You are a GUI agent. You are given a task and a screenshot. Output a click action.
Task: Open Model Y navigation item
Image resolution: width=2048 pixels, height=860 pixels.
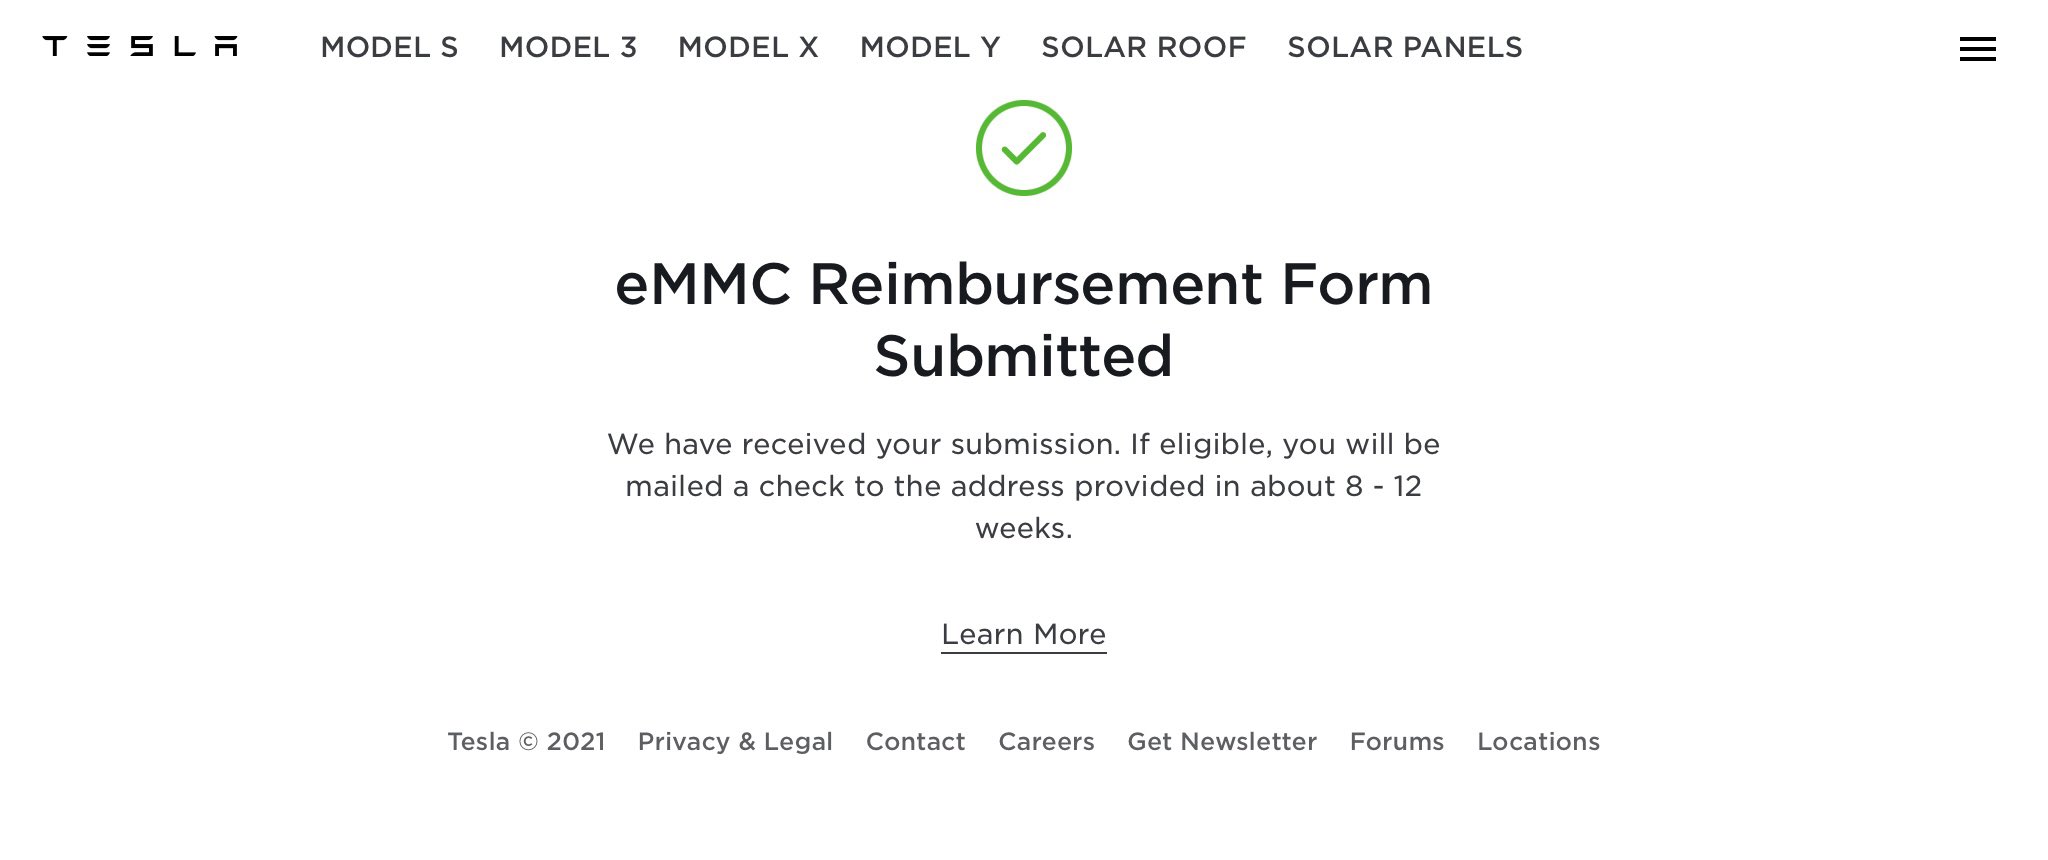click(930, 47)
